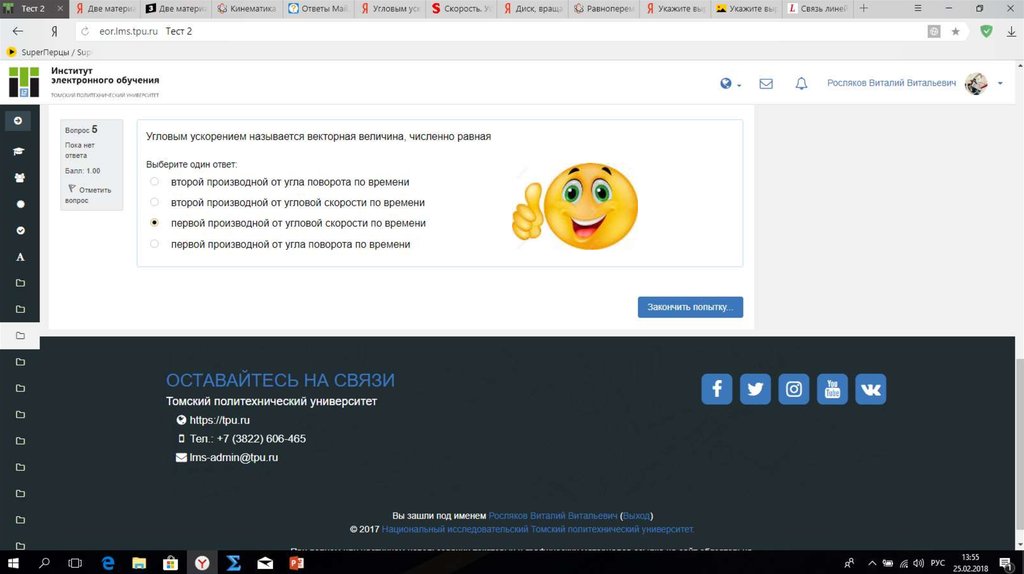
Task: Open Yandex browser from taskbar
Action: point(202,563)
